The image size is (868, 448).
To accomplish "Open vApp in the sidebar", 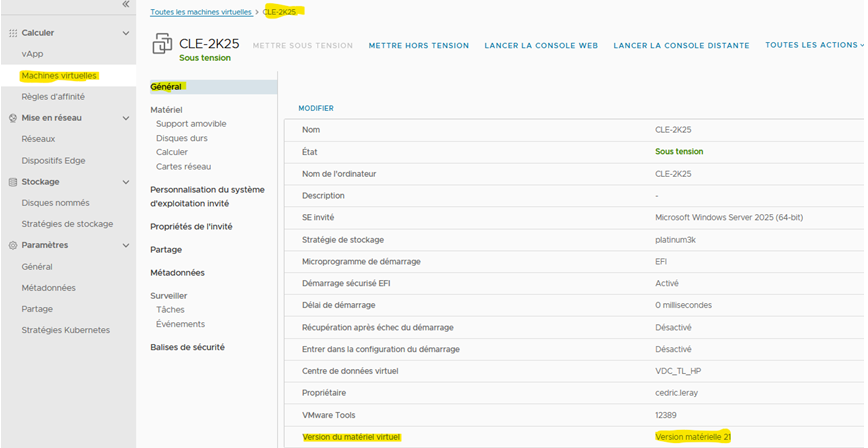I will [x=32, y=54].
